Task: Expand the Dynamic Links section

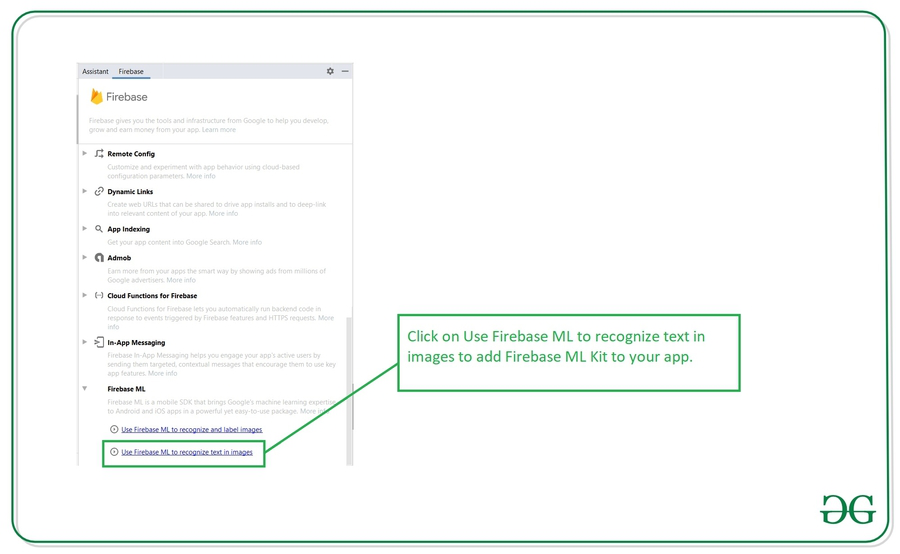Action: [x=84, y=191]
